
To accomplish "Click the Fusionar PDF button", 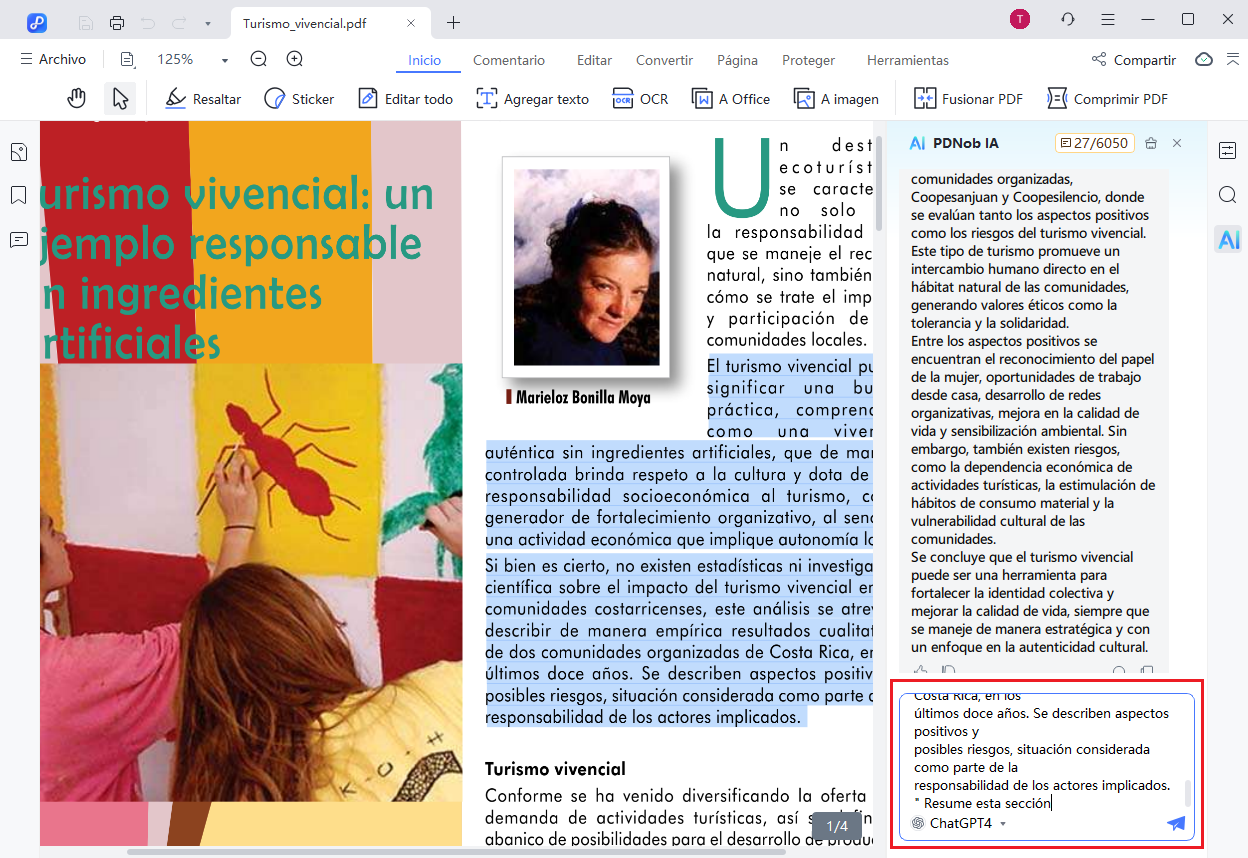I will coord(968,99).
